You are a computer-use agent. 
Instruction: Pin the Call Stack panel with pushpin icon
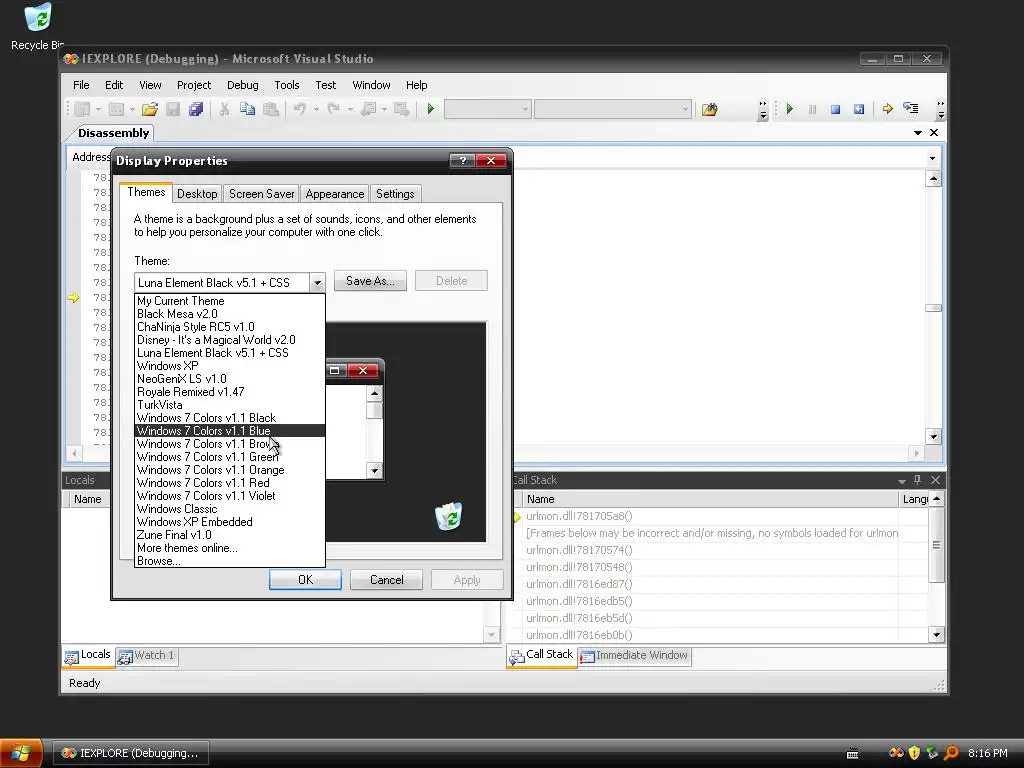918,480
